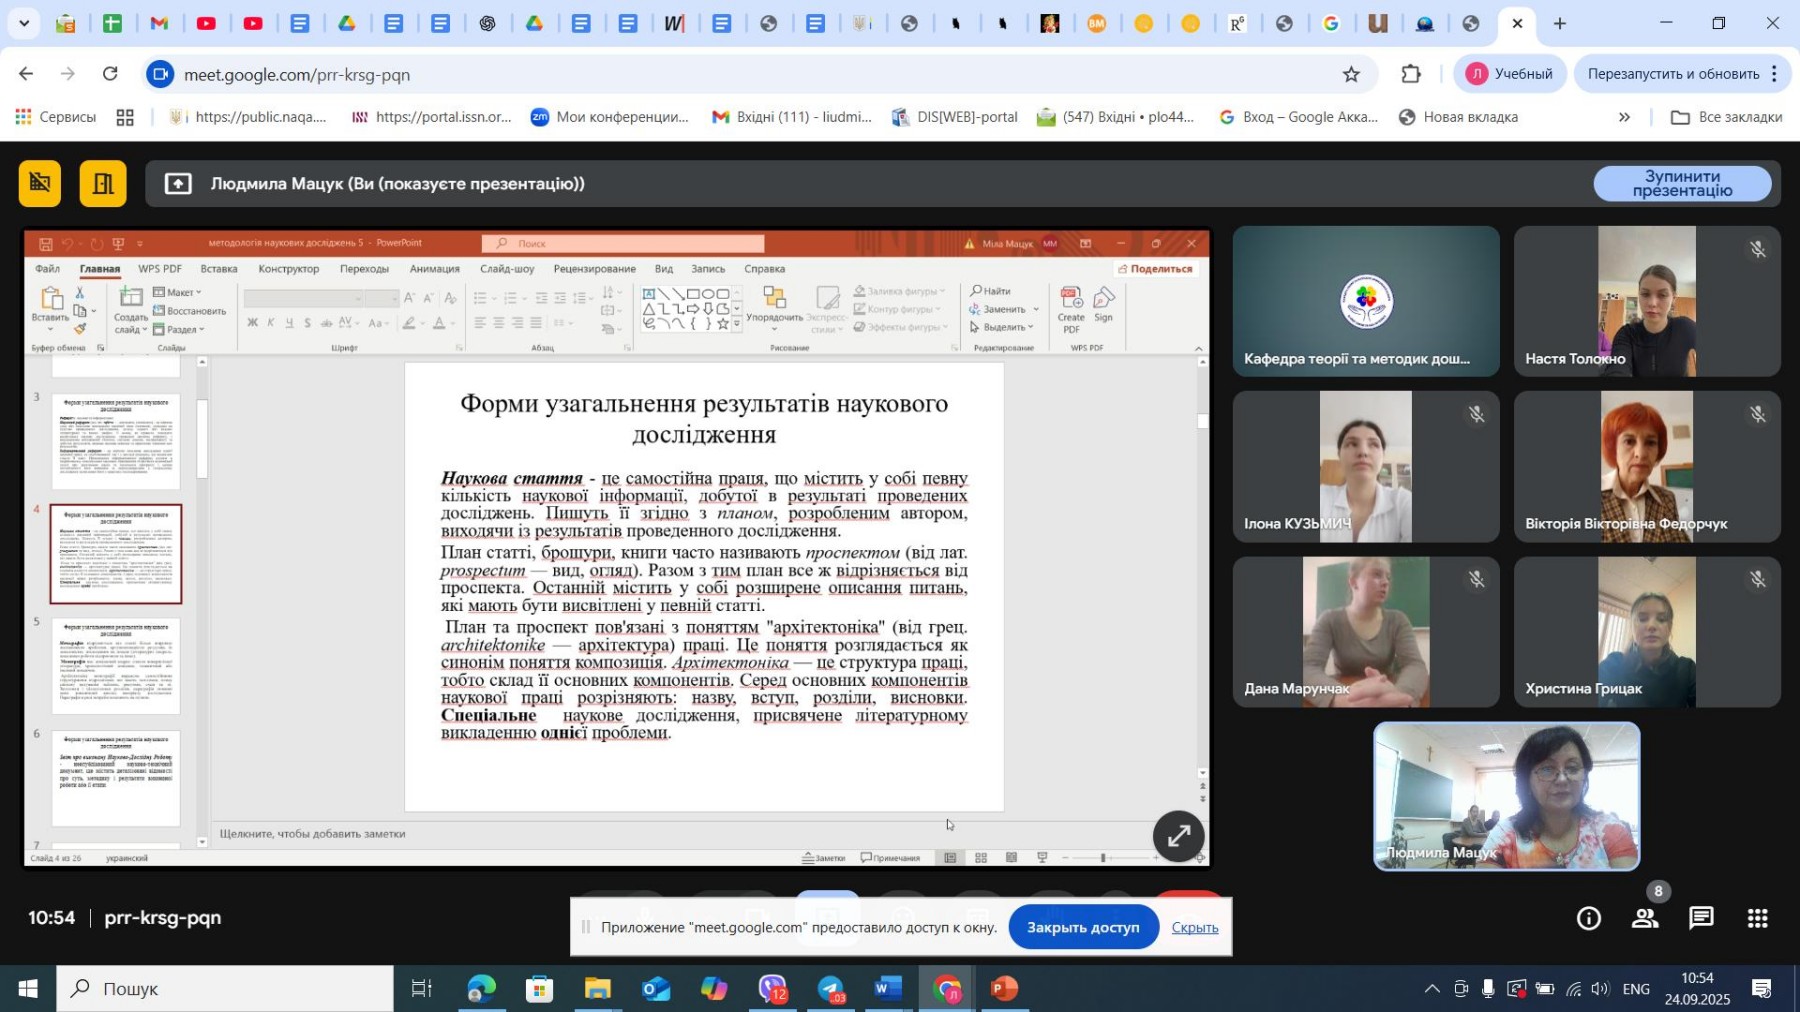
Task: Open the Анимация ribbon tab
Action: [434, 269]
